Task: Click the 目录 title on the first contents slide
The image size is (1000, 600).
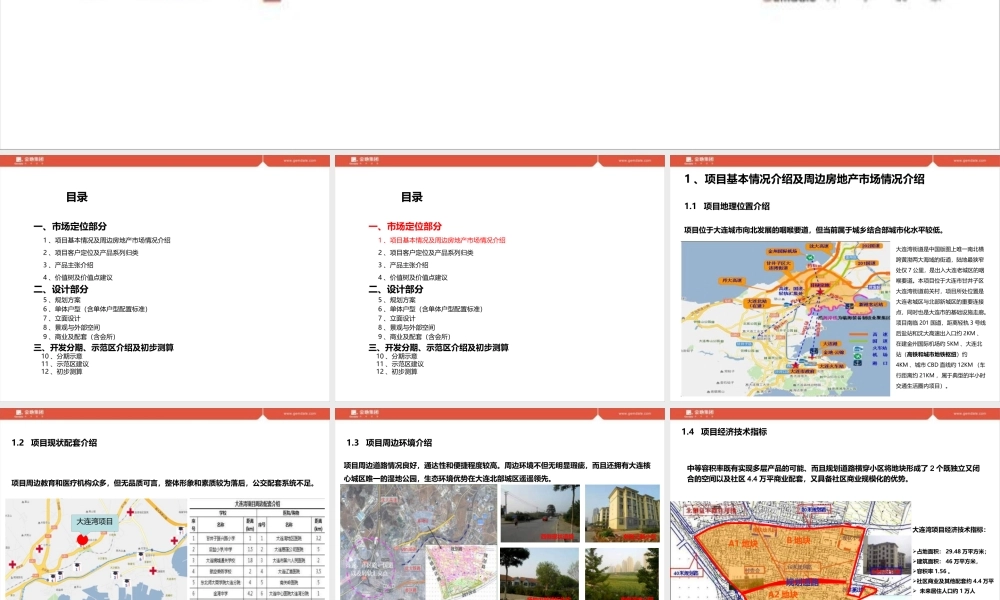Action: point(76,197)
